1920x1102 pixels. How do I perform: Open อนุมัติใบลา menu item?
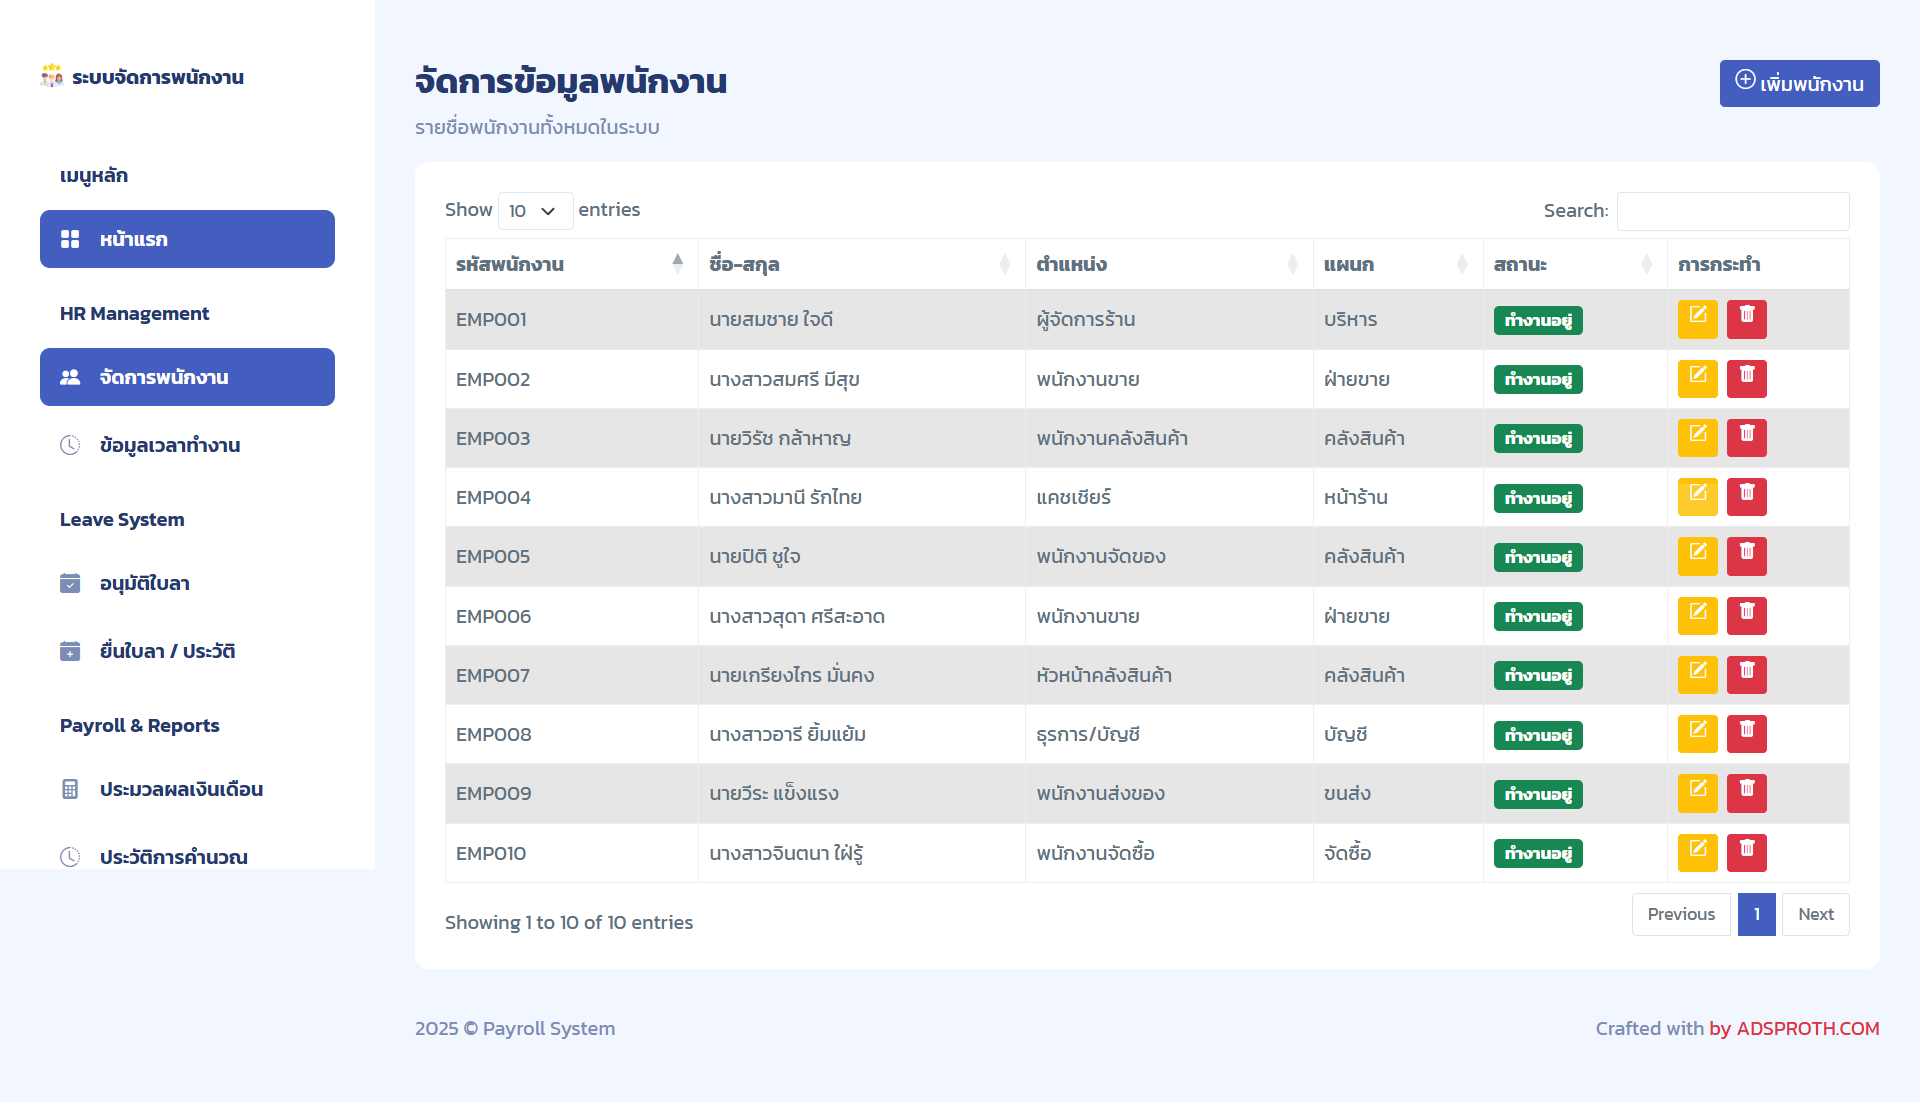[187, 583]
